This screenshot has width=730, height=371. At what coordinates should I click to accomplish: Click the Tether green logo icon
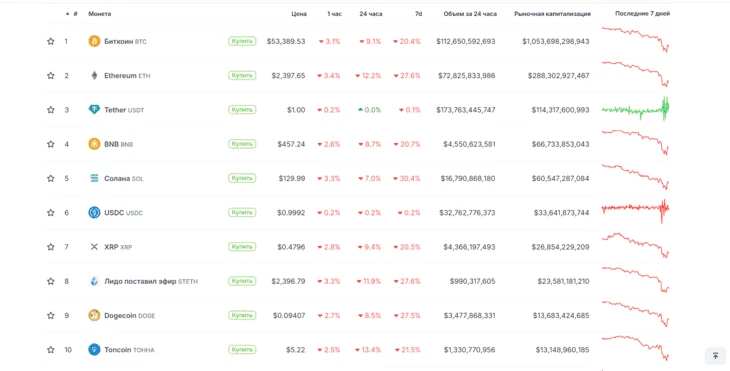[x=94, y=110]
